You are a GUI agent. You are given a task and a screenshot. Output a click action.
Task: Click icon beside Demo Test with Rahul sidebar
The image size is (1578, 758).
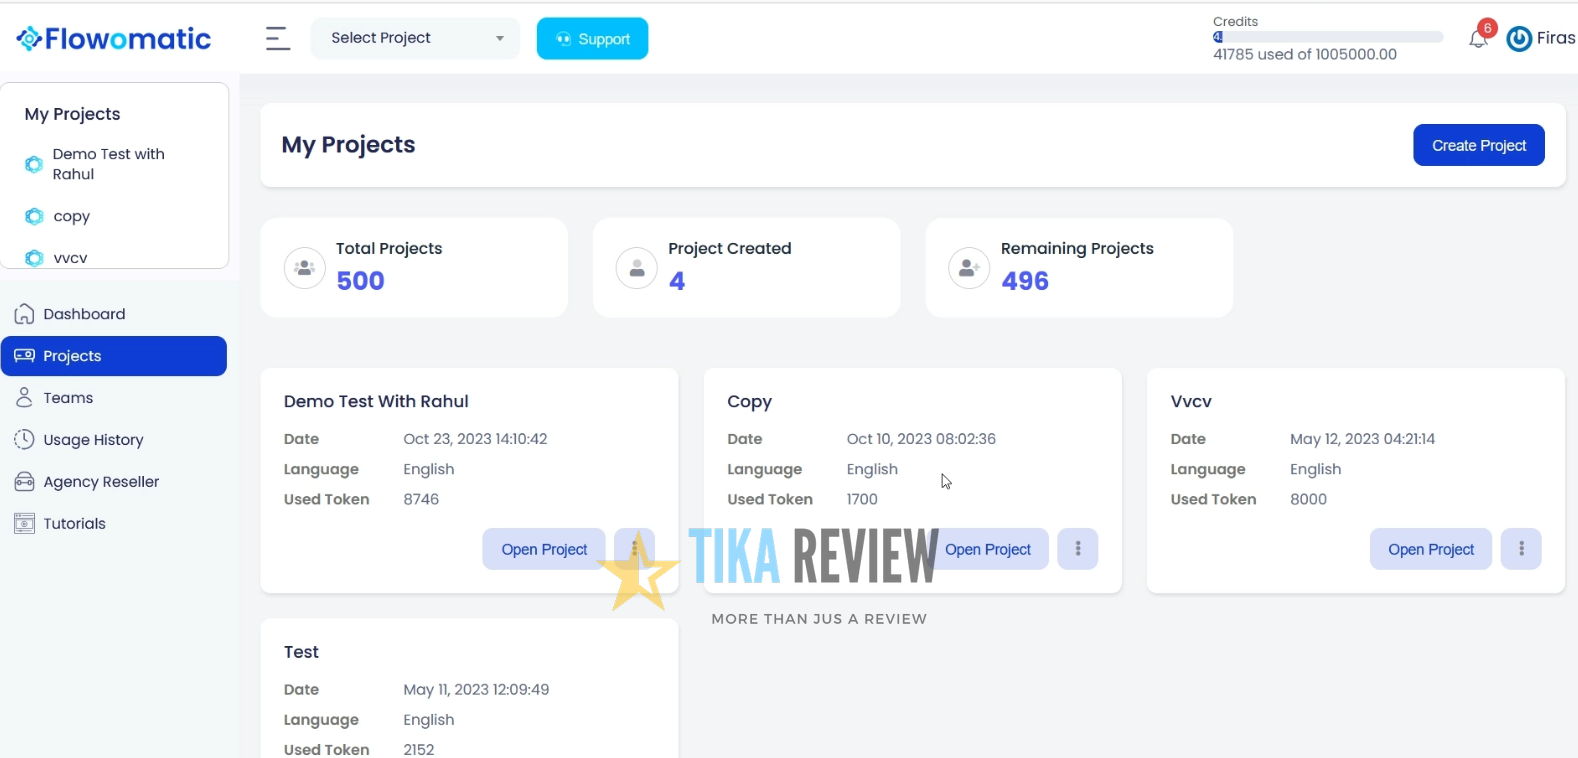pos(34,164)
